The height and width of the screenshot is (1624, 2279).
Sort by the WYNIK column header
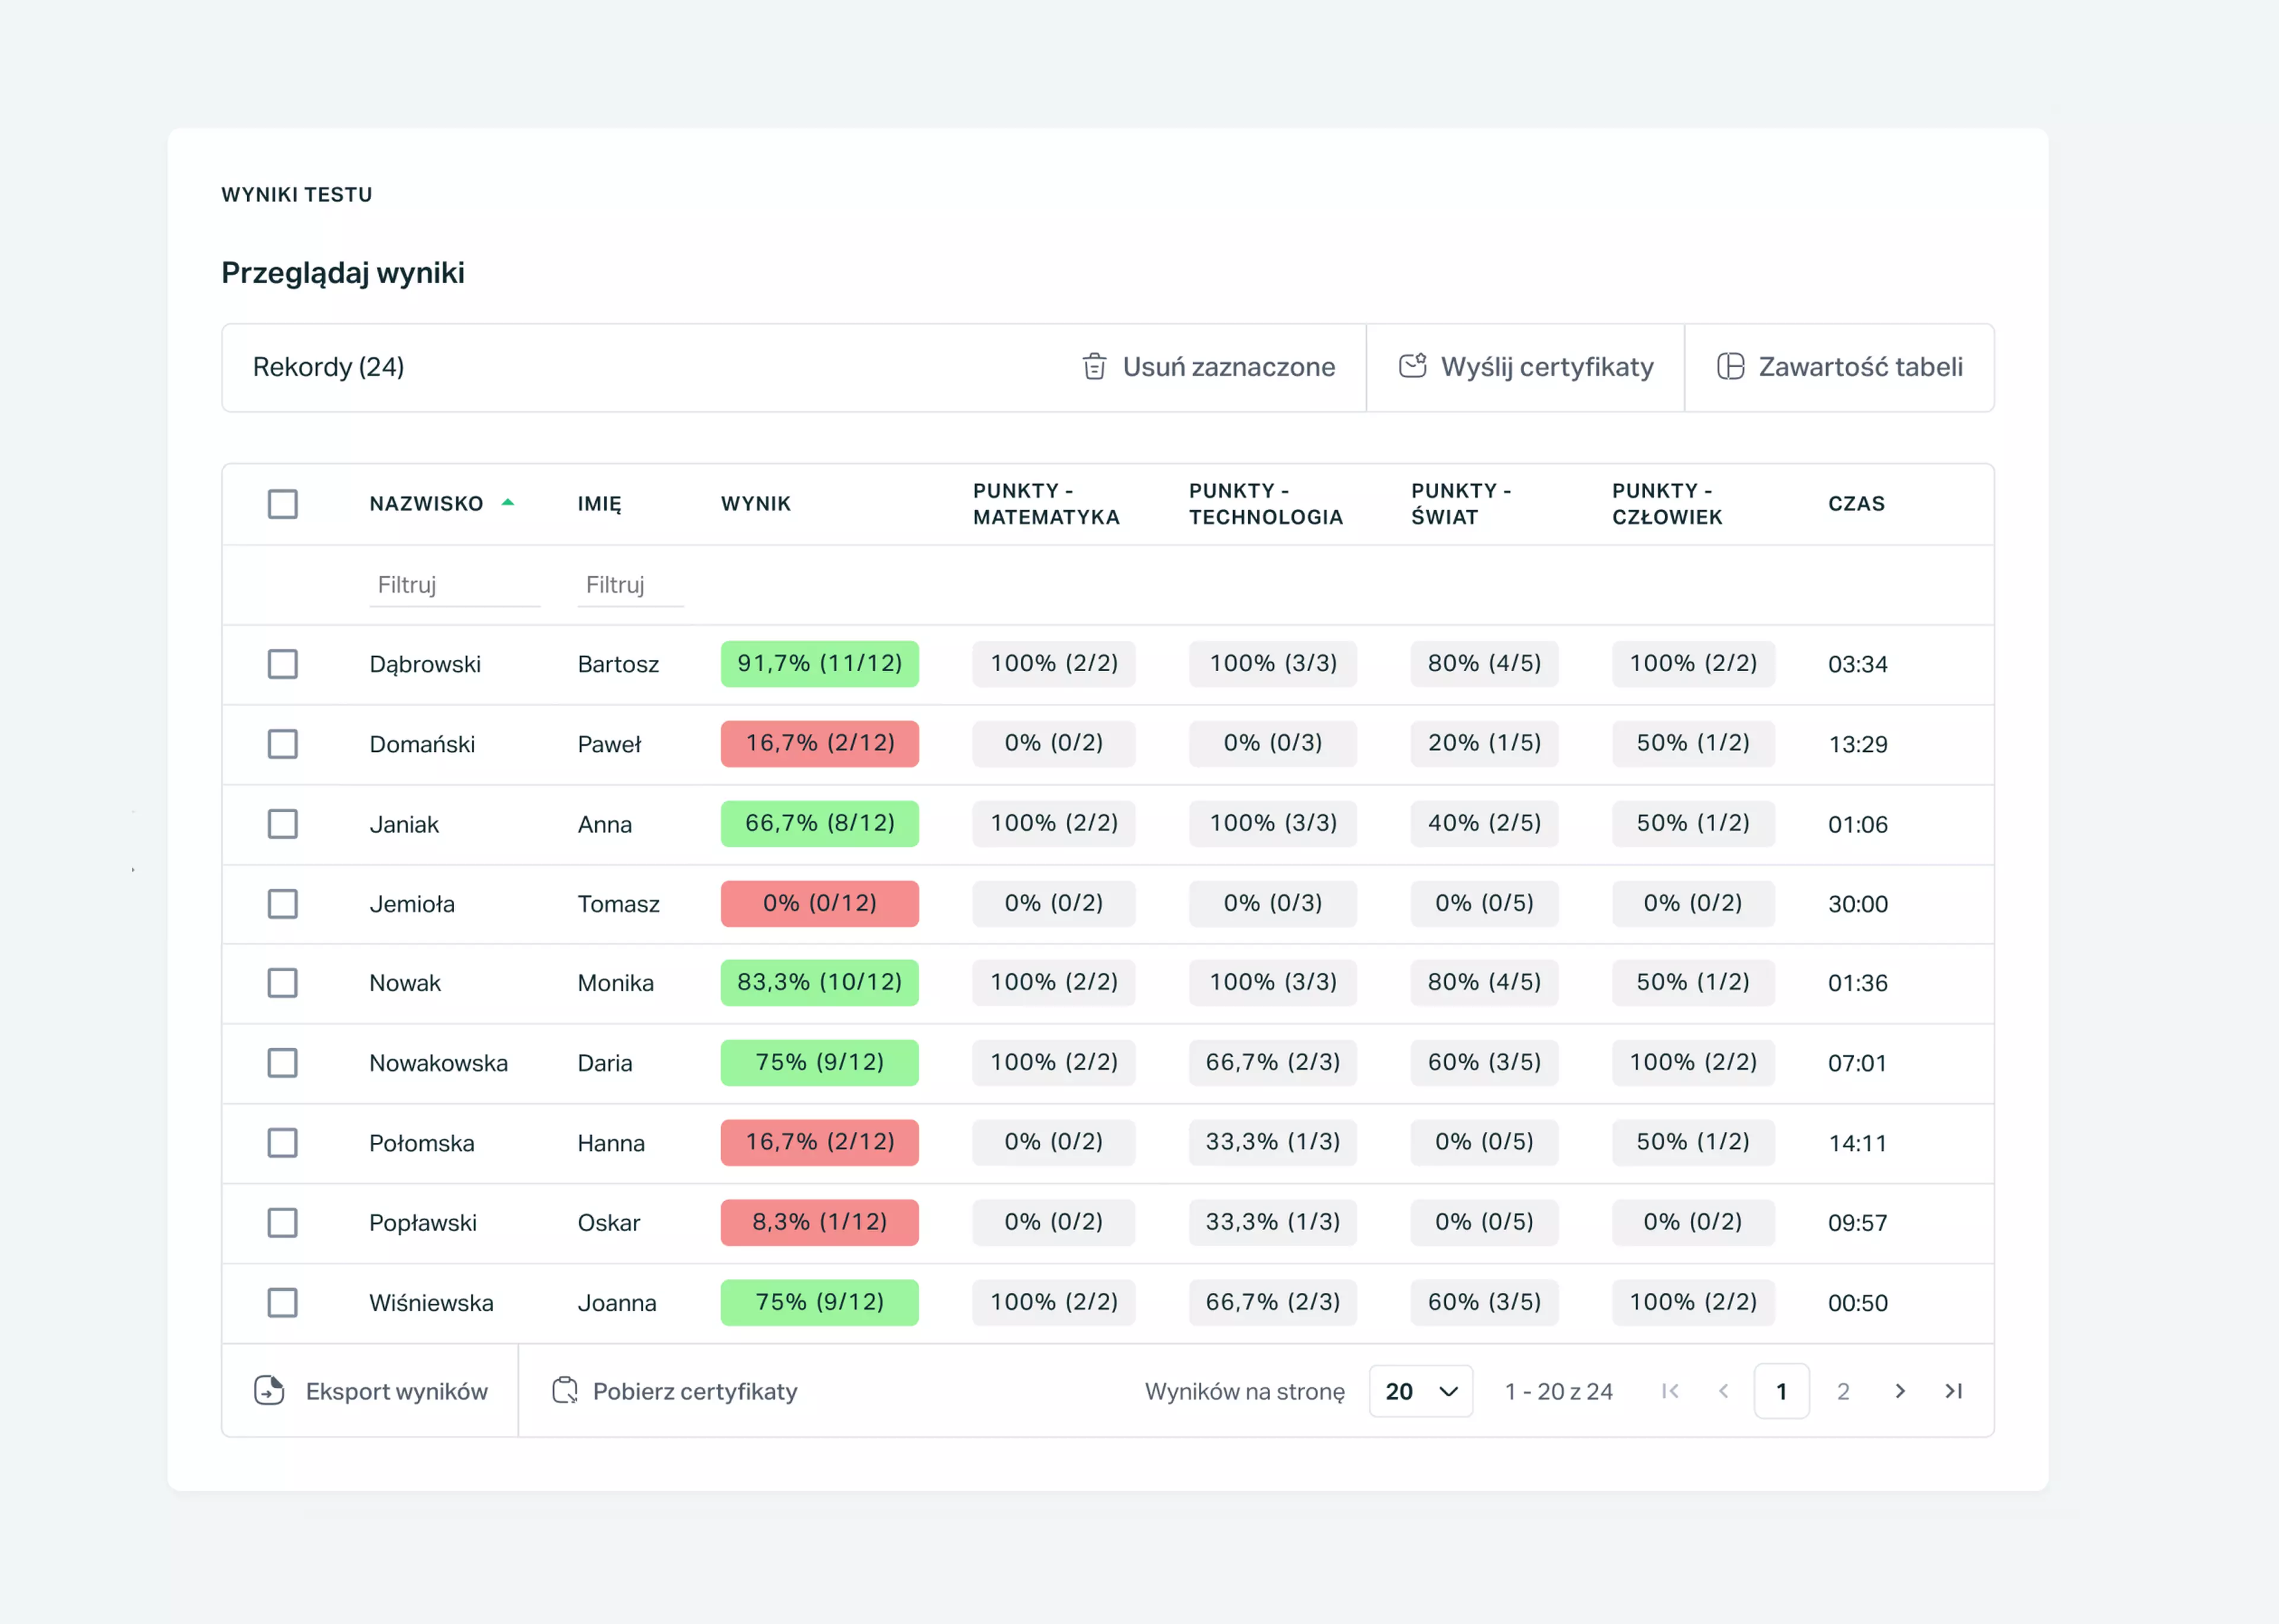(x=756, y=504)
